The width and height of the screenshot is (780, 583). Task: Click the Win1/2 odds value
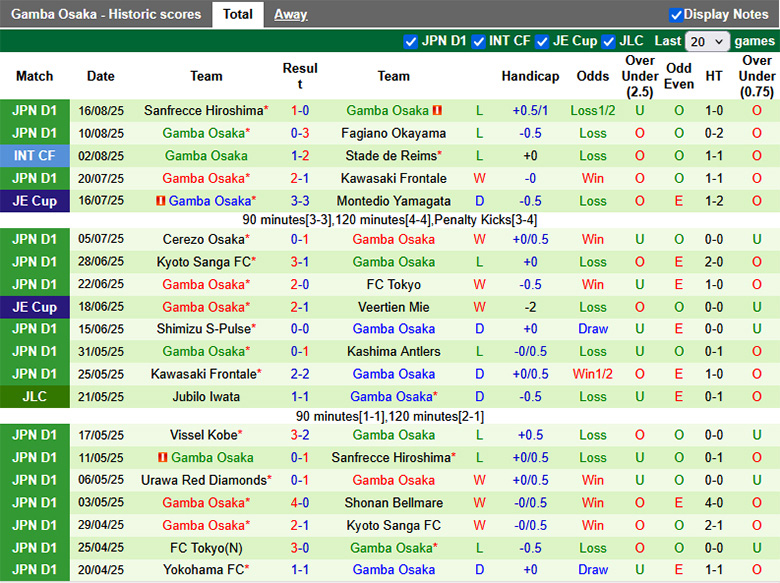592,374
